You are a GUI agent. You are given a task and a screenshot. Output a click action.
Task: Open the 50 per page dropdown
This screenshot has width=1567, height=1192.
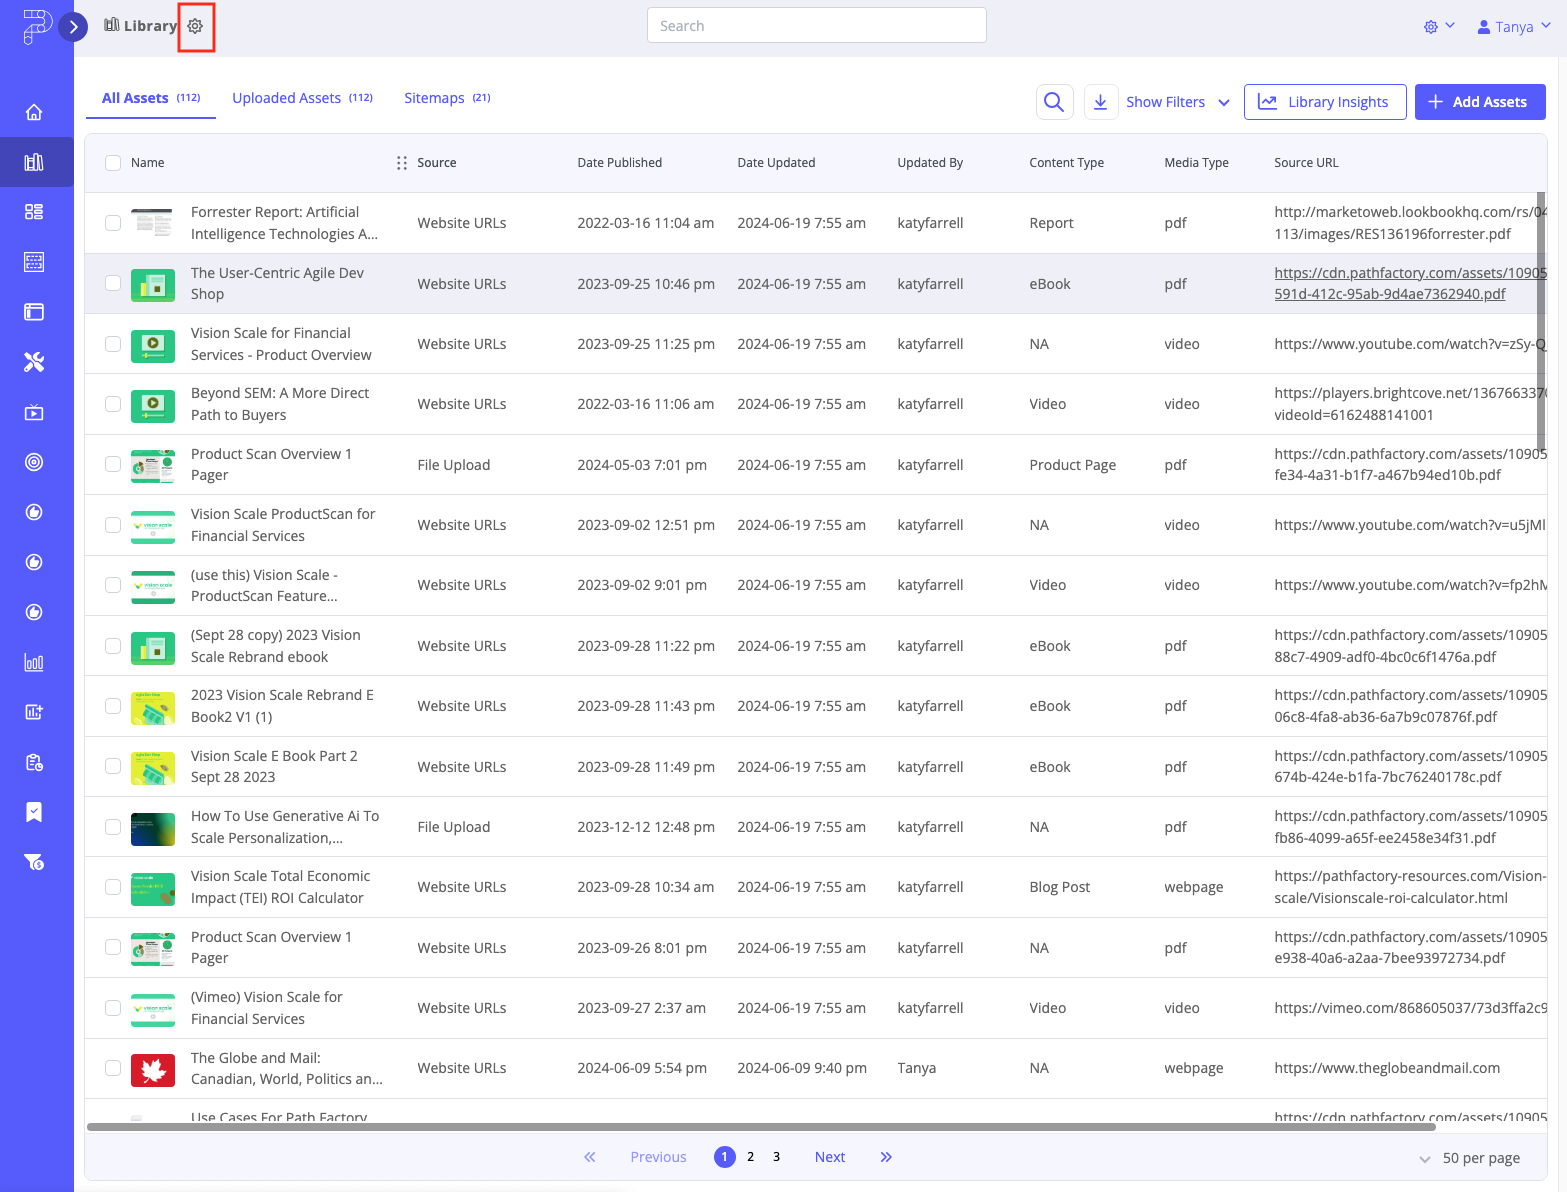pyautogui.click(x=1479, y=1158)
